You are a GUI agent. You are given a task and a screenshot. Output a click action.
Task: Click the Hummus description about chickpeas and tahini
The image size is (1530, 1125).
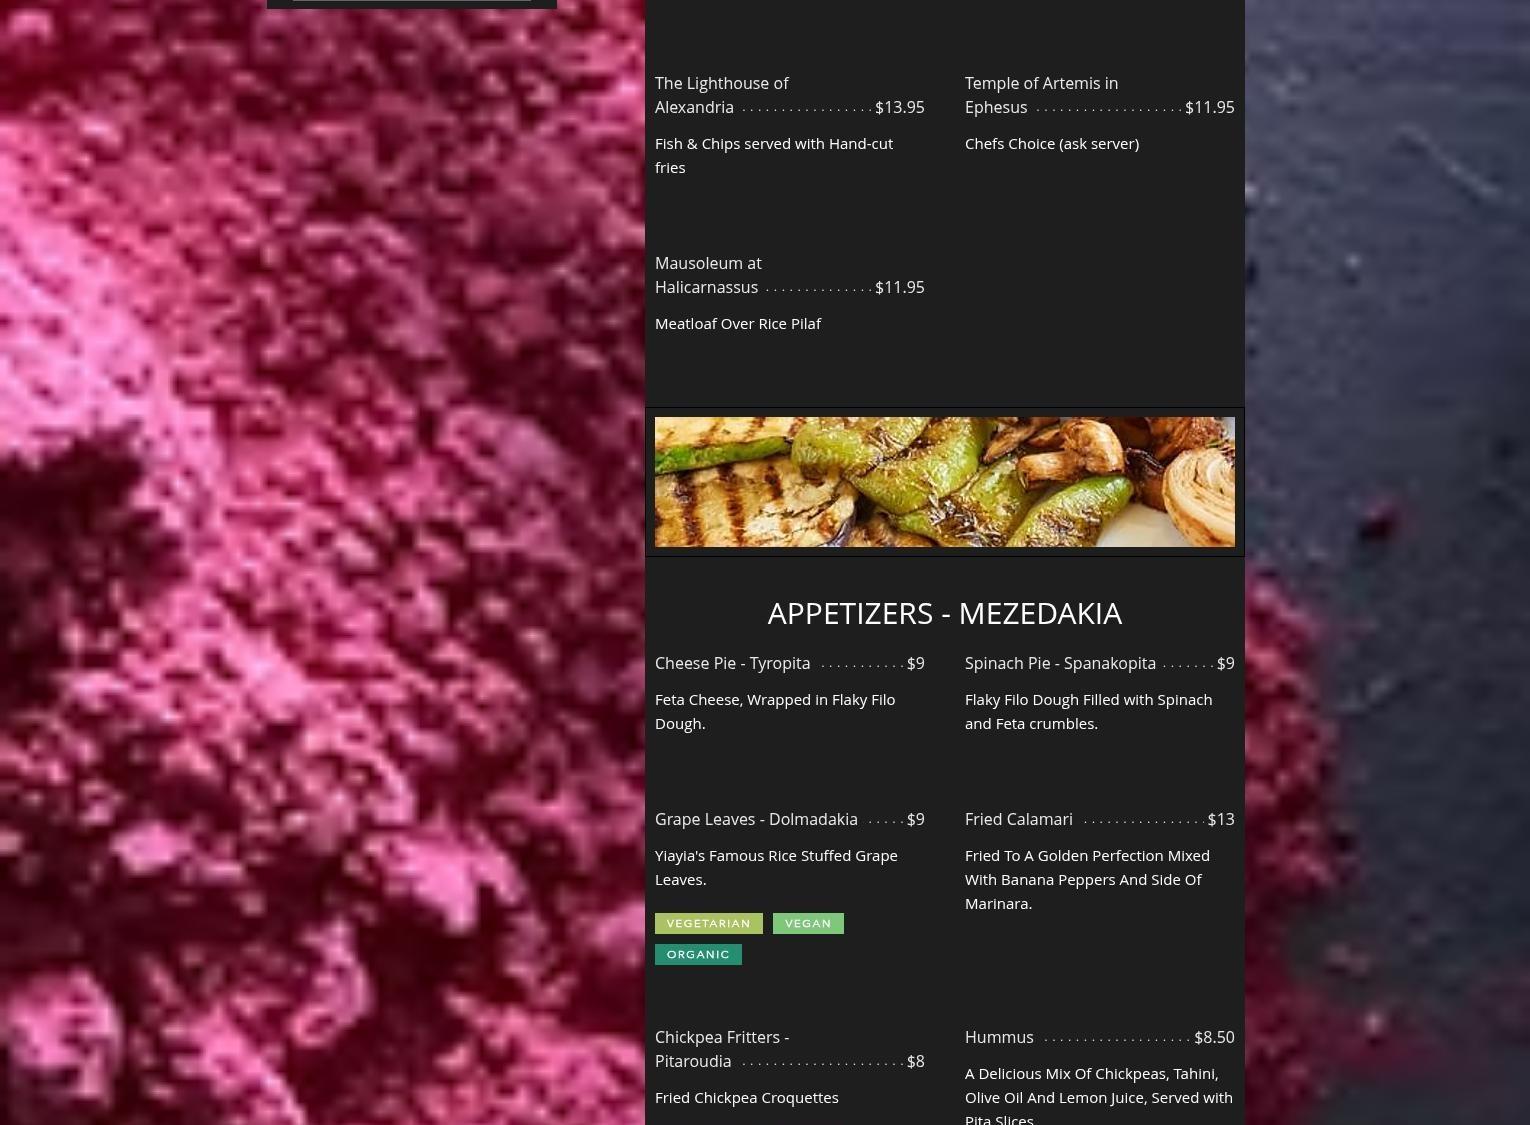click(1099, 1095)
